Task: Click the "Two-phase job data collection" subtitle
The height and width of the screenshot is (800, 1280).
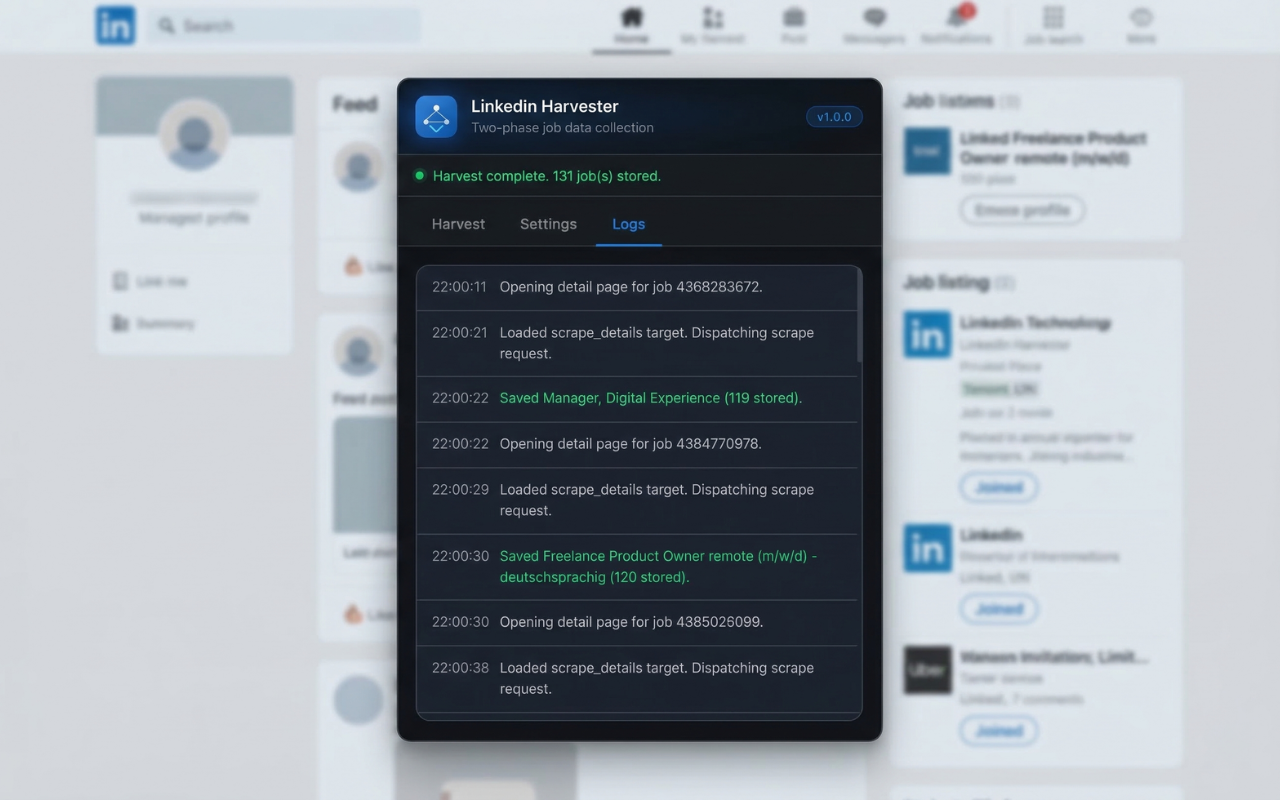Action: pyautogui.click(x=562, y=128)
